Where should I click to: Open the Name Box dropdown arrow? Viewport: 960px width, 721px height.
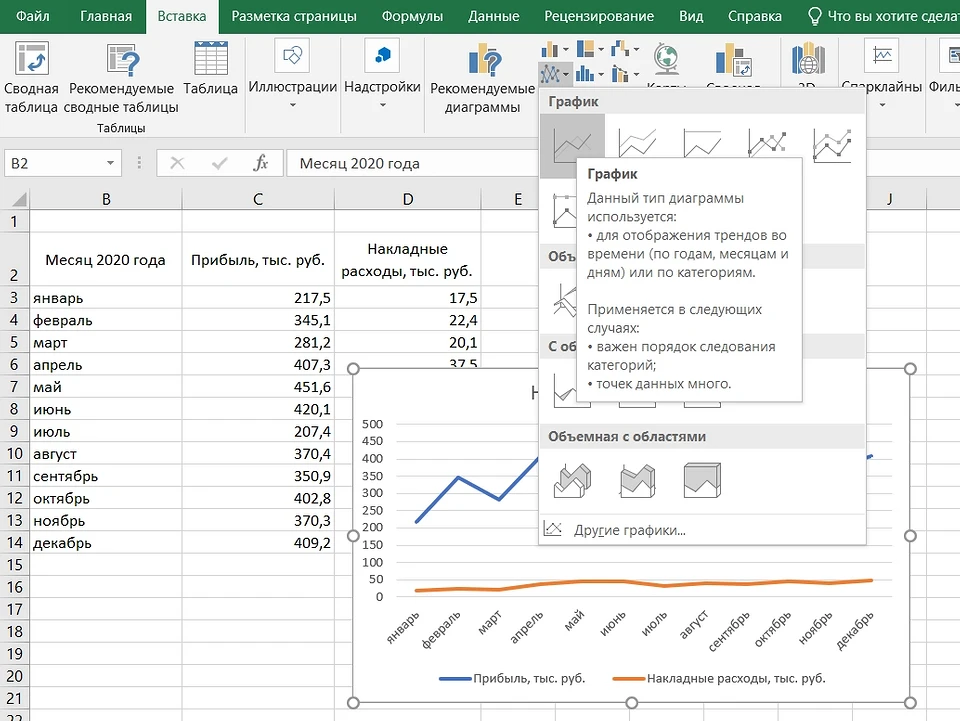[111, 163]
